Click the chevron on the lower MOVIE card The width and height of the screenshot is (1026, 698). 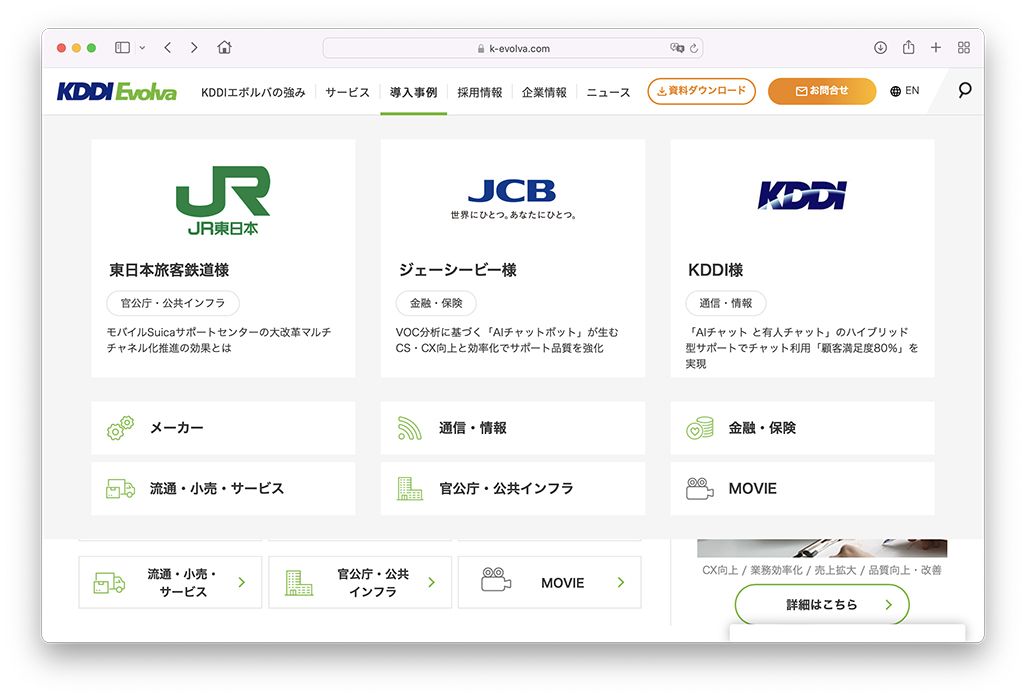coord(621,582)
